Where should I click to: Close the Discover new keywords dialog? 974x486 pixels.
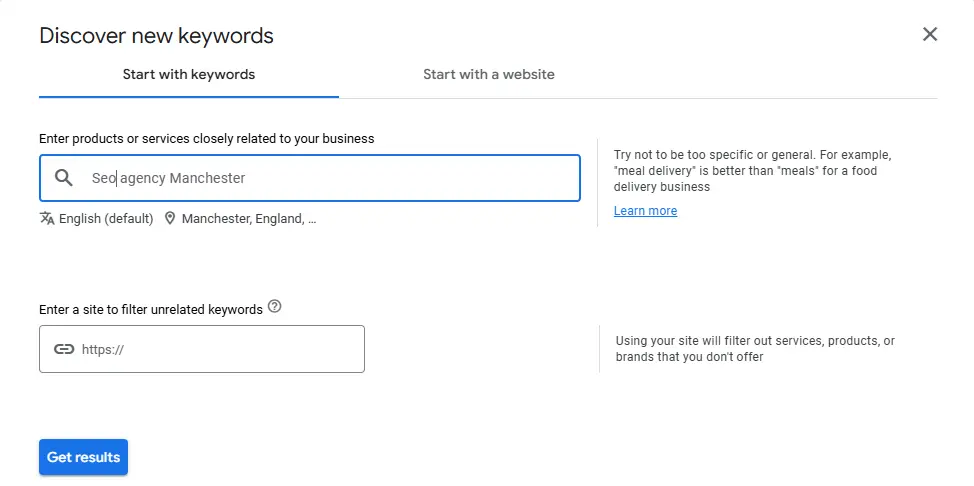(929, 34)
